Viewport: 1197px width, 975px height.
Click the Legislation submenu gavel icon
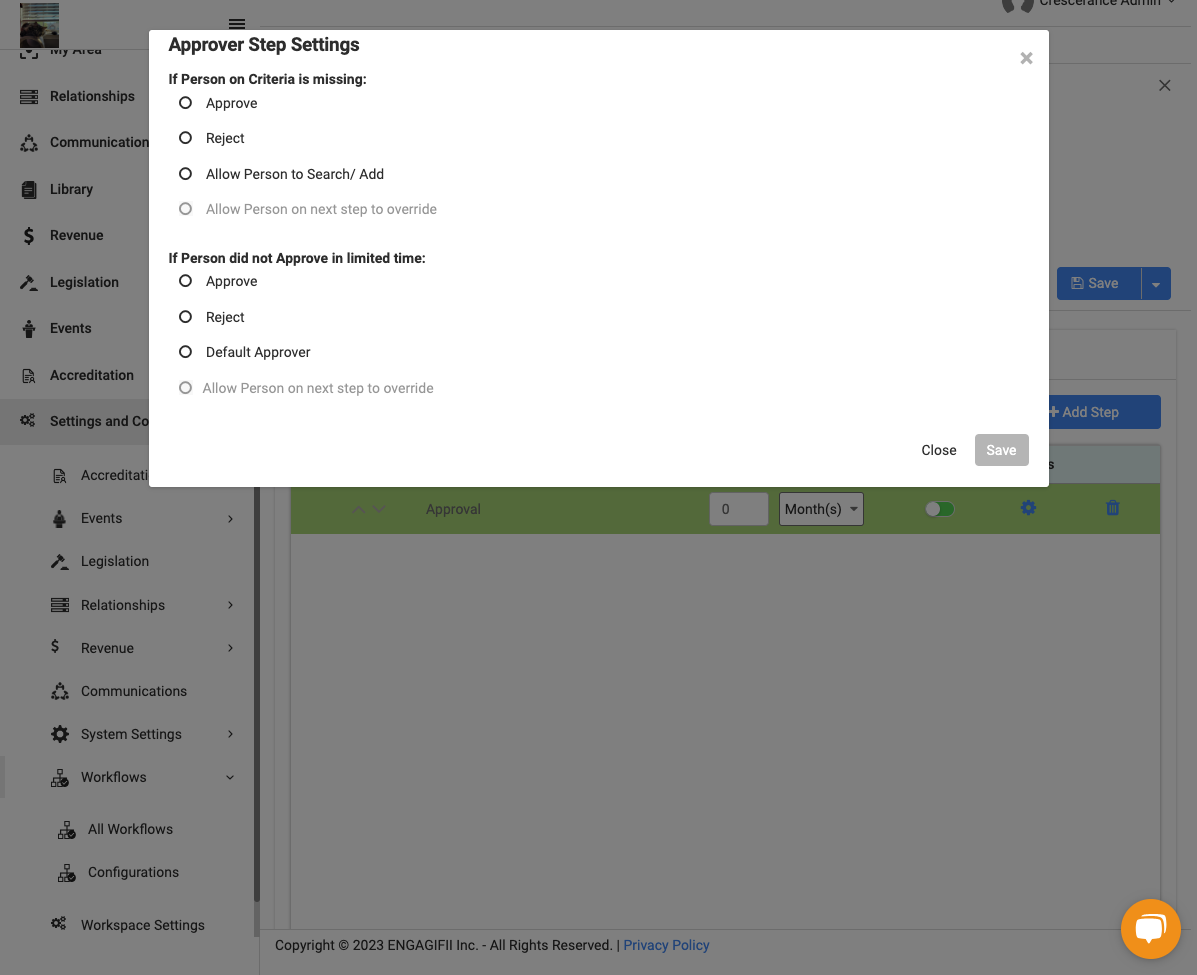(60, 562)
